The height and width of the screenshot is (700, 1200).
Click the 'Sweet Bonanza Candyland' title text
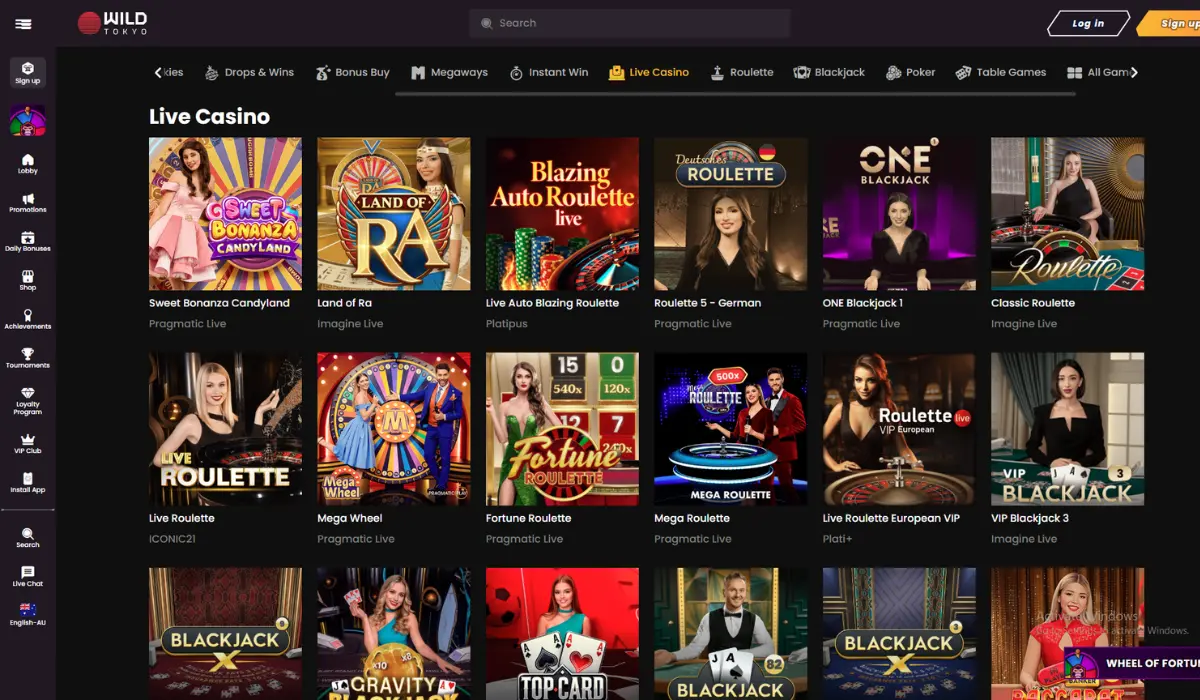tap(219, 303)
